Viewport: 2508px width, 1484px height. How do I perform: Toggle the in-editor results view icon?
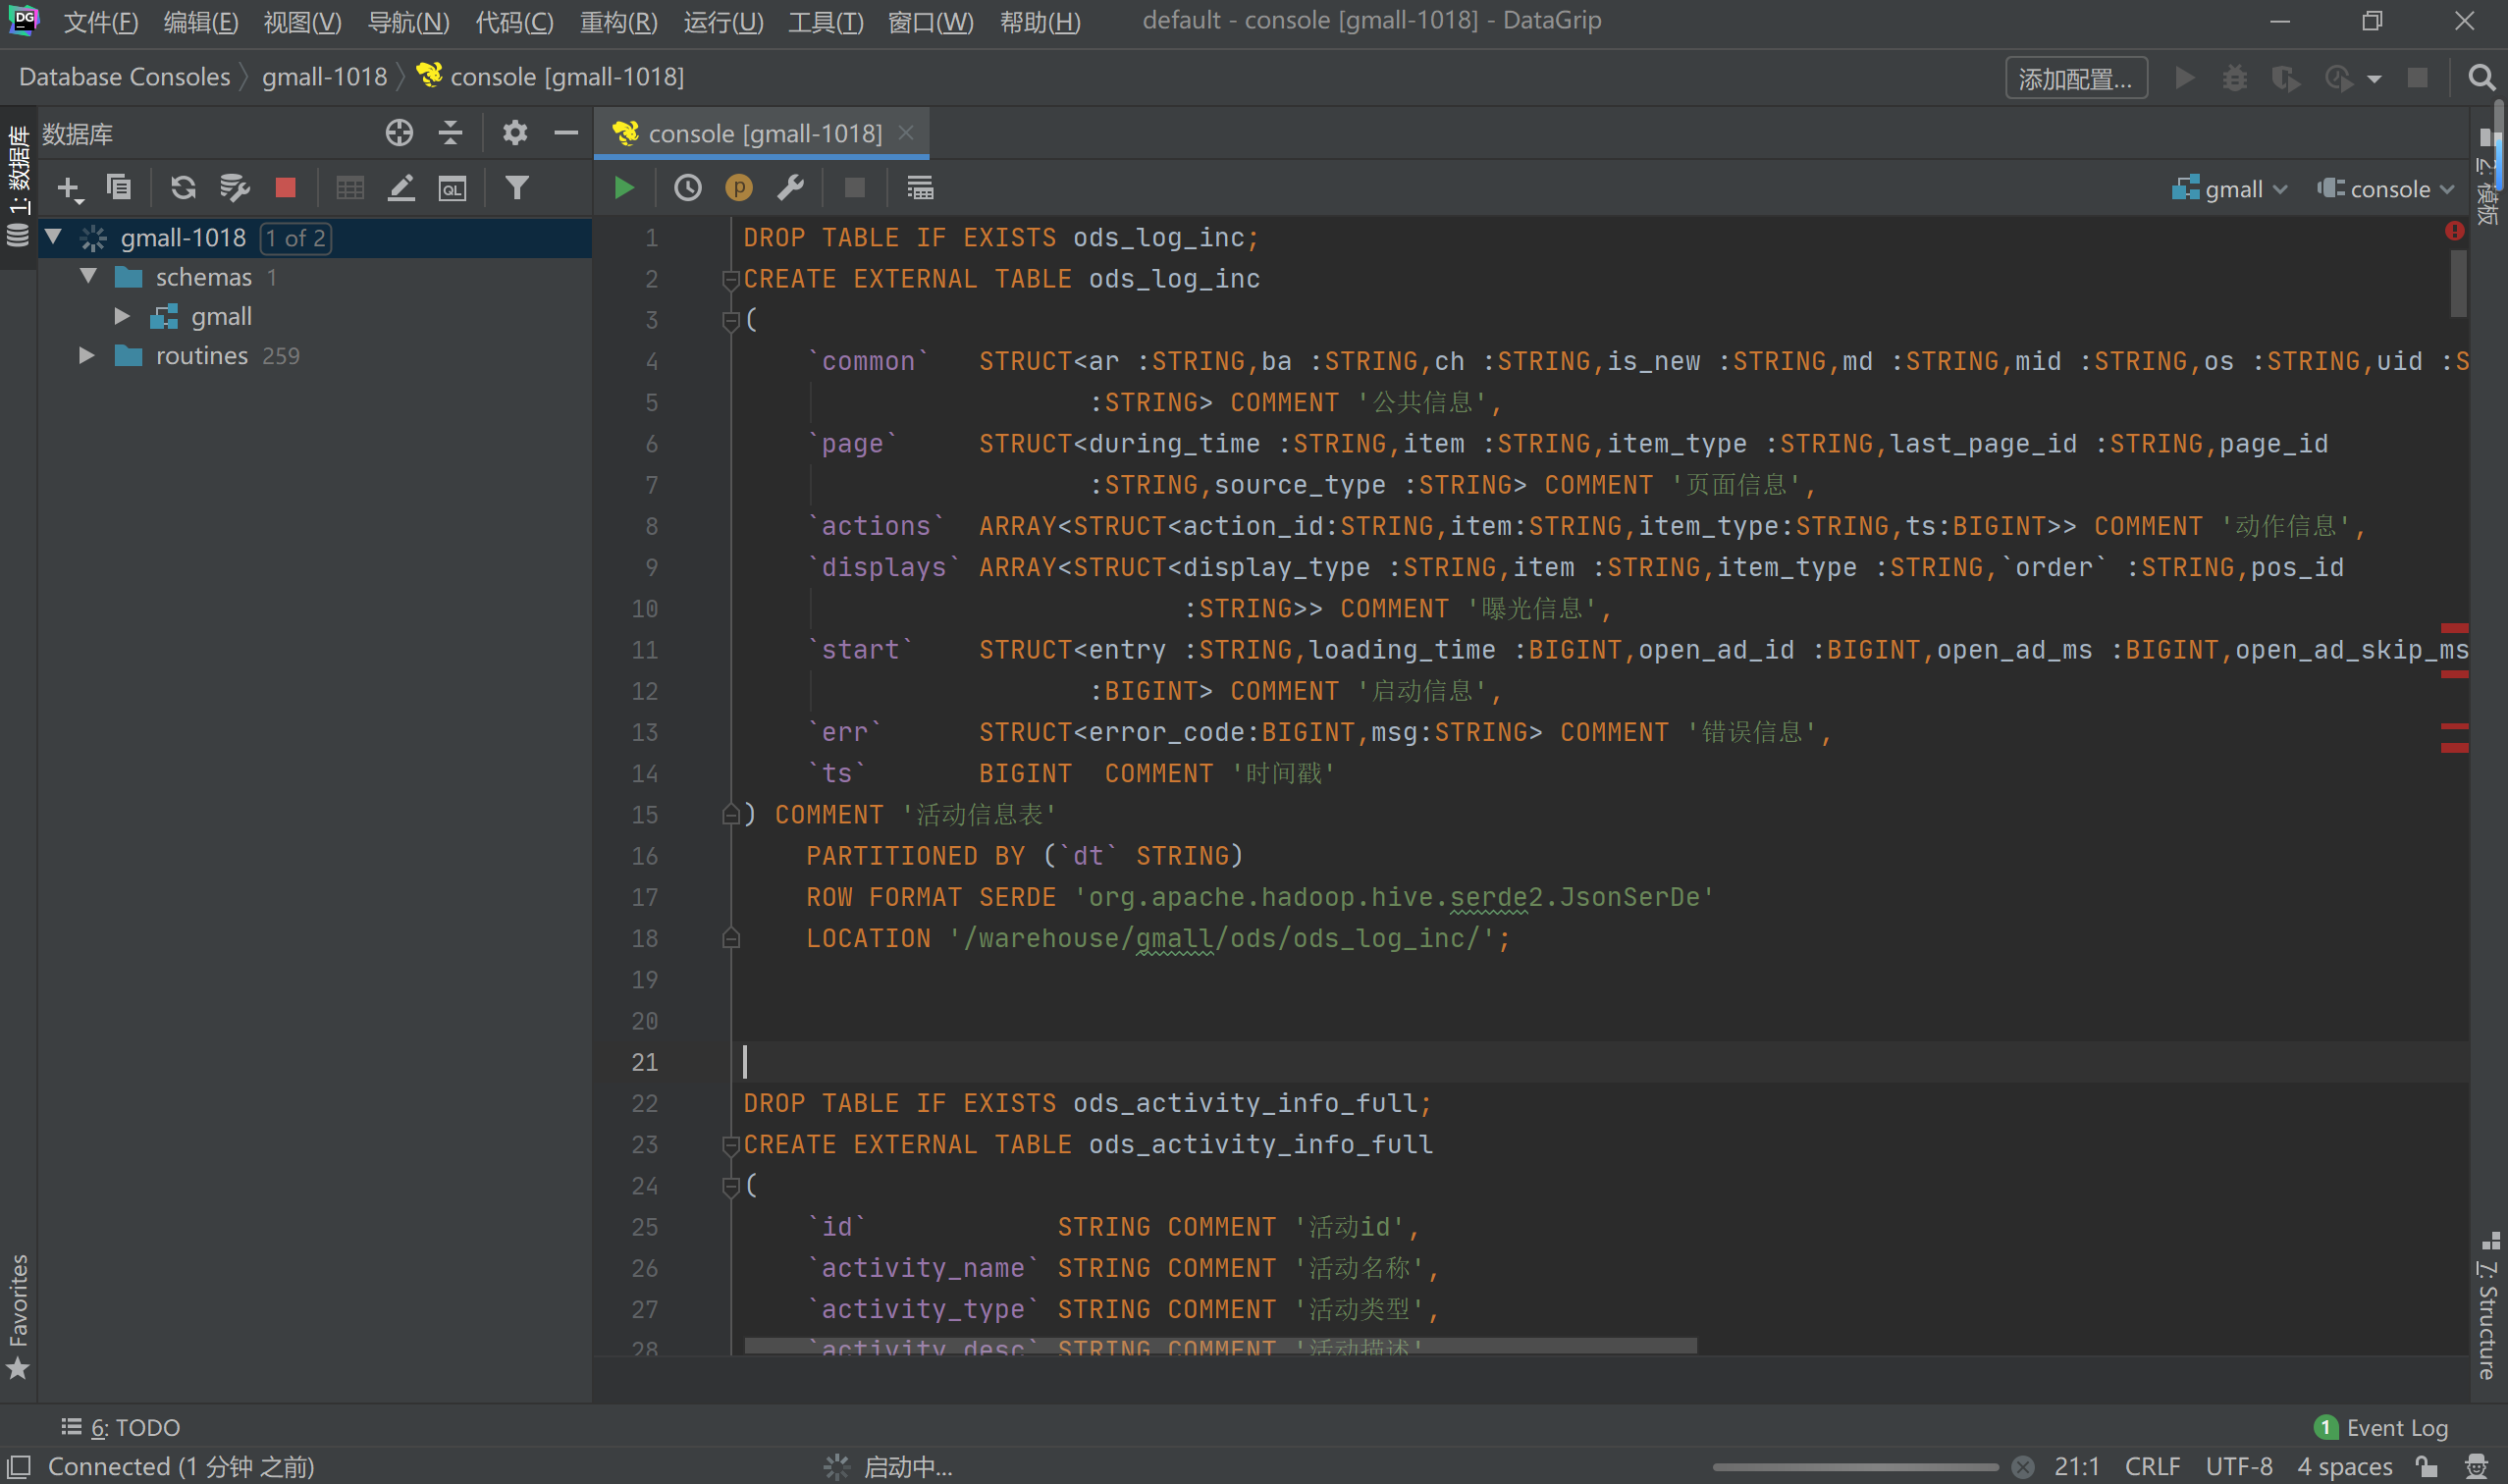[x=920, y=188]
